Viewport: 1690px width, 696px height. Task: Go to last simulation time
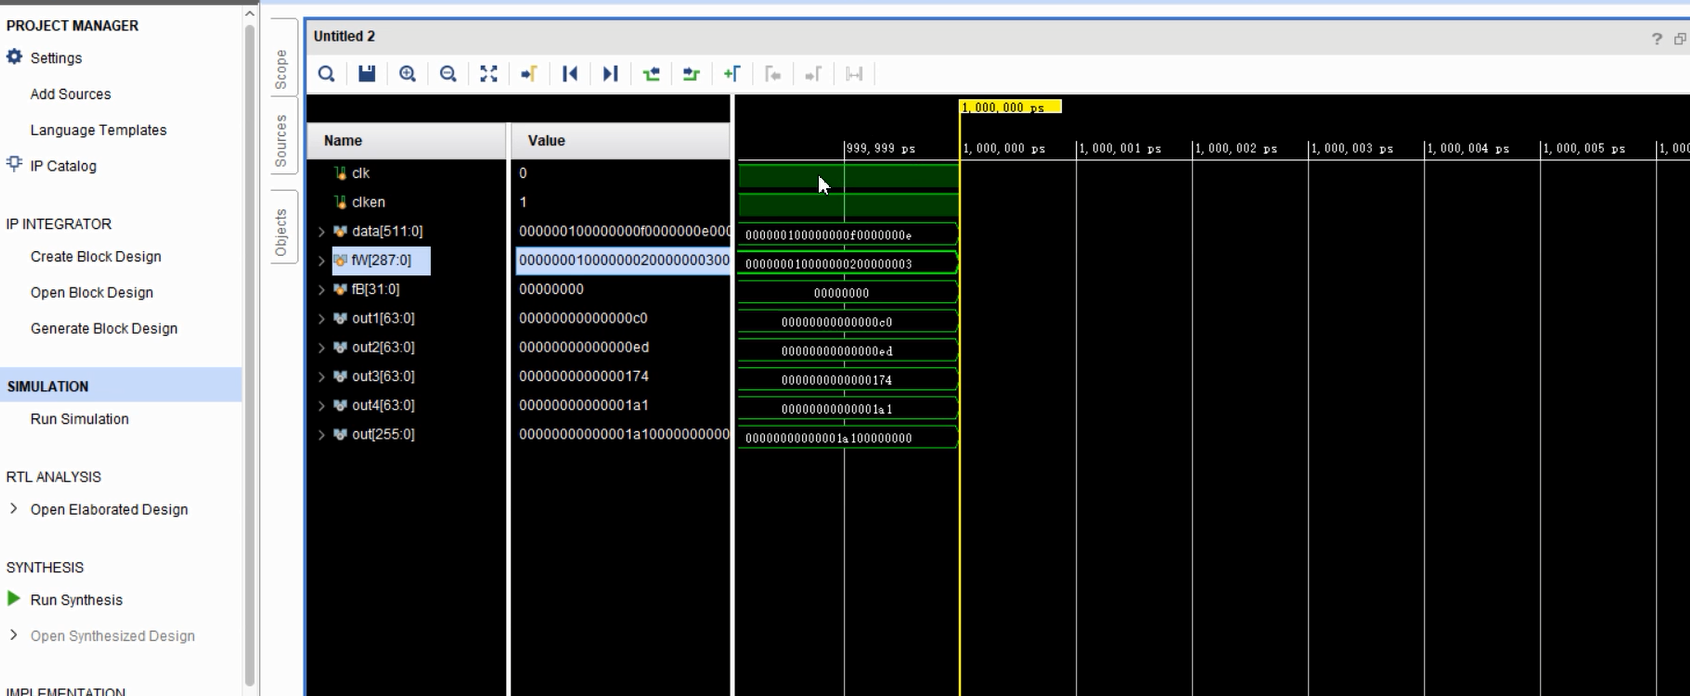610,74
